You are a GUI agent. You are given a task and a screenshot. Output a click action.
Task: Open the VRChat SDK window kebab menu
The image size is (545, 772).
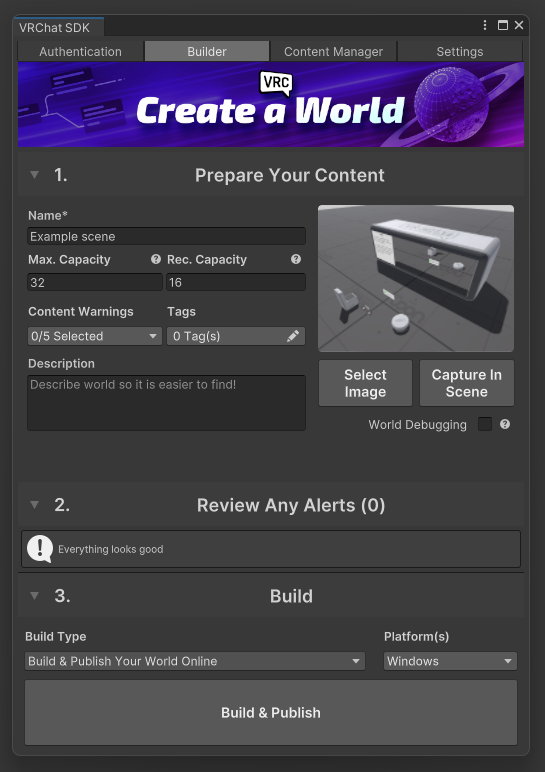pos(485,25)
